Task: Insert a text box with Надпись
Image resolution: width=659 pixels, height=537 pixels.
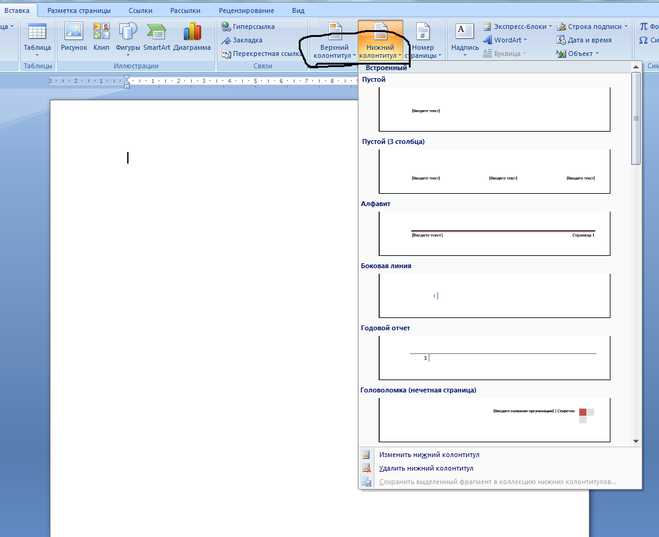Action: click(x=465, y=40)
